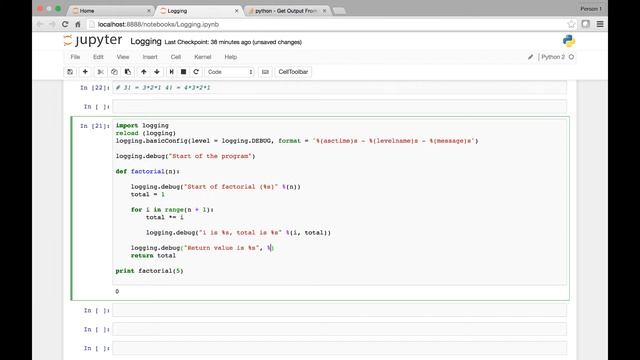The width and height of the screenshot is (640, 360).
Task: Open the Kernel menu
Action: click(x=203, y=57)
